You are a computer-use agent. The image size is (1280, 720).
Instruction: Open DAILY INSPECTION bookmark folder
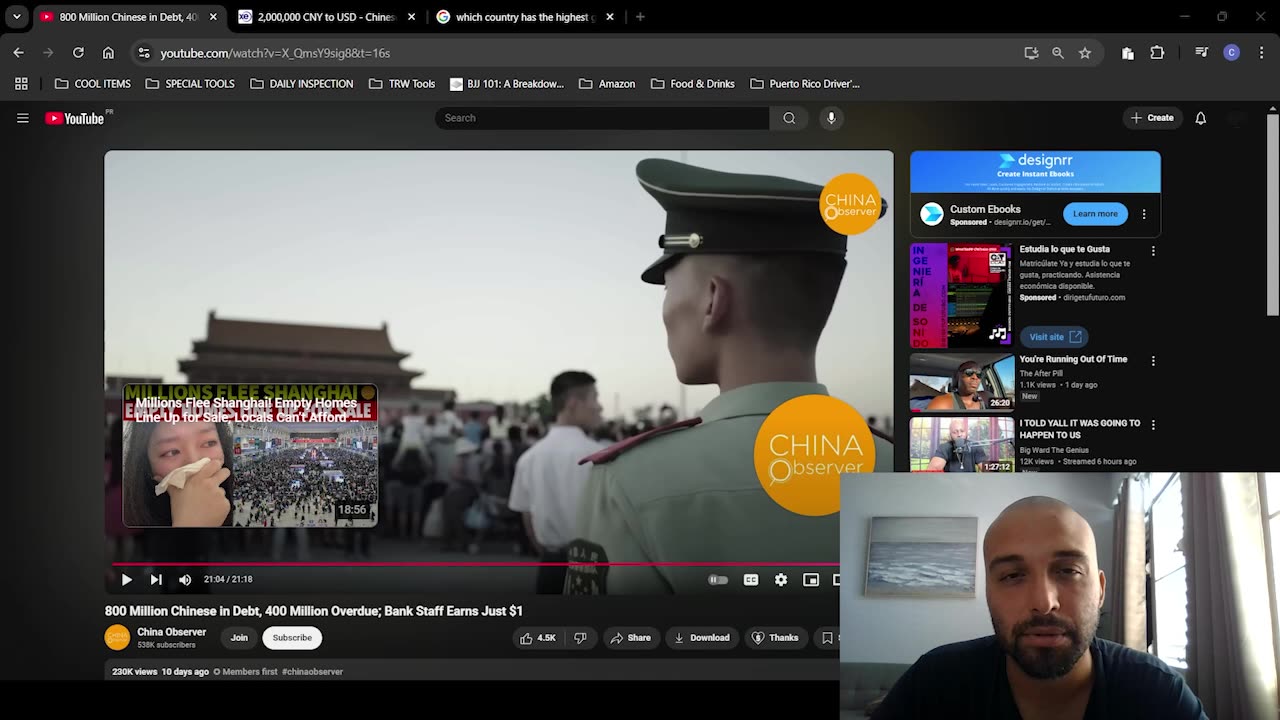302,84
